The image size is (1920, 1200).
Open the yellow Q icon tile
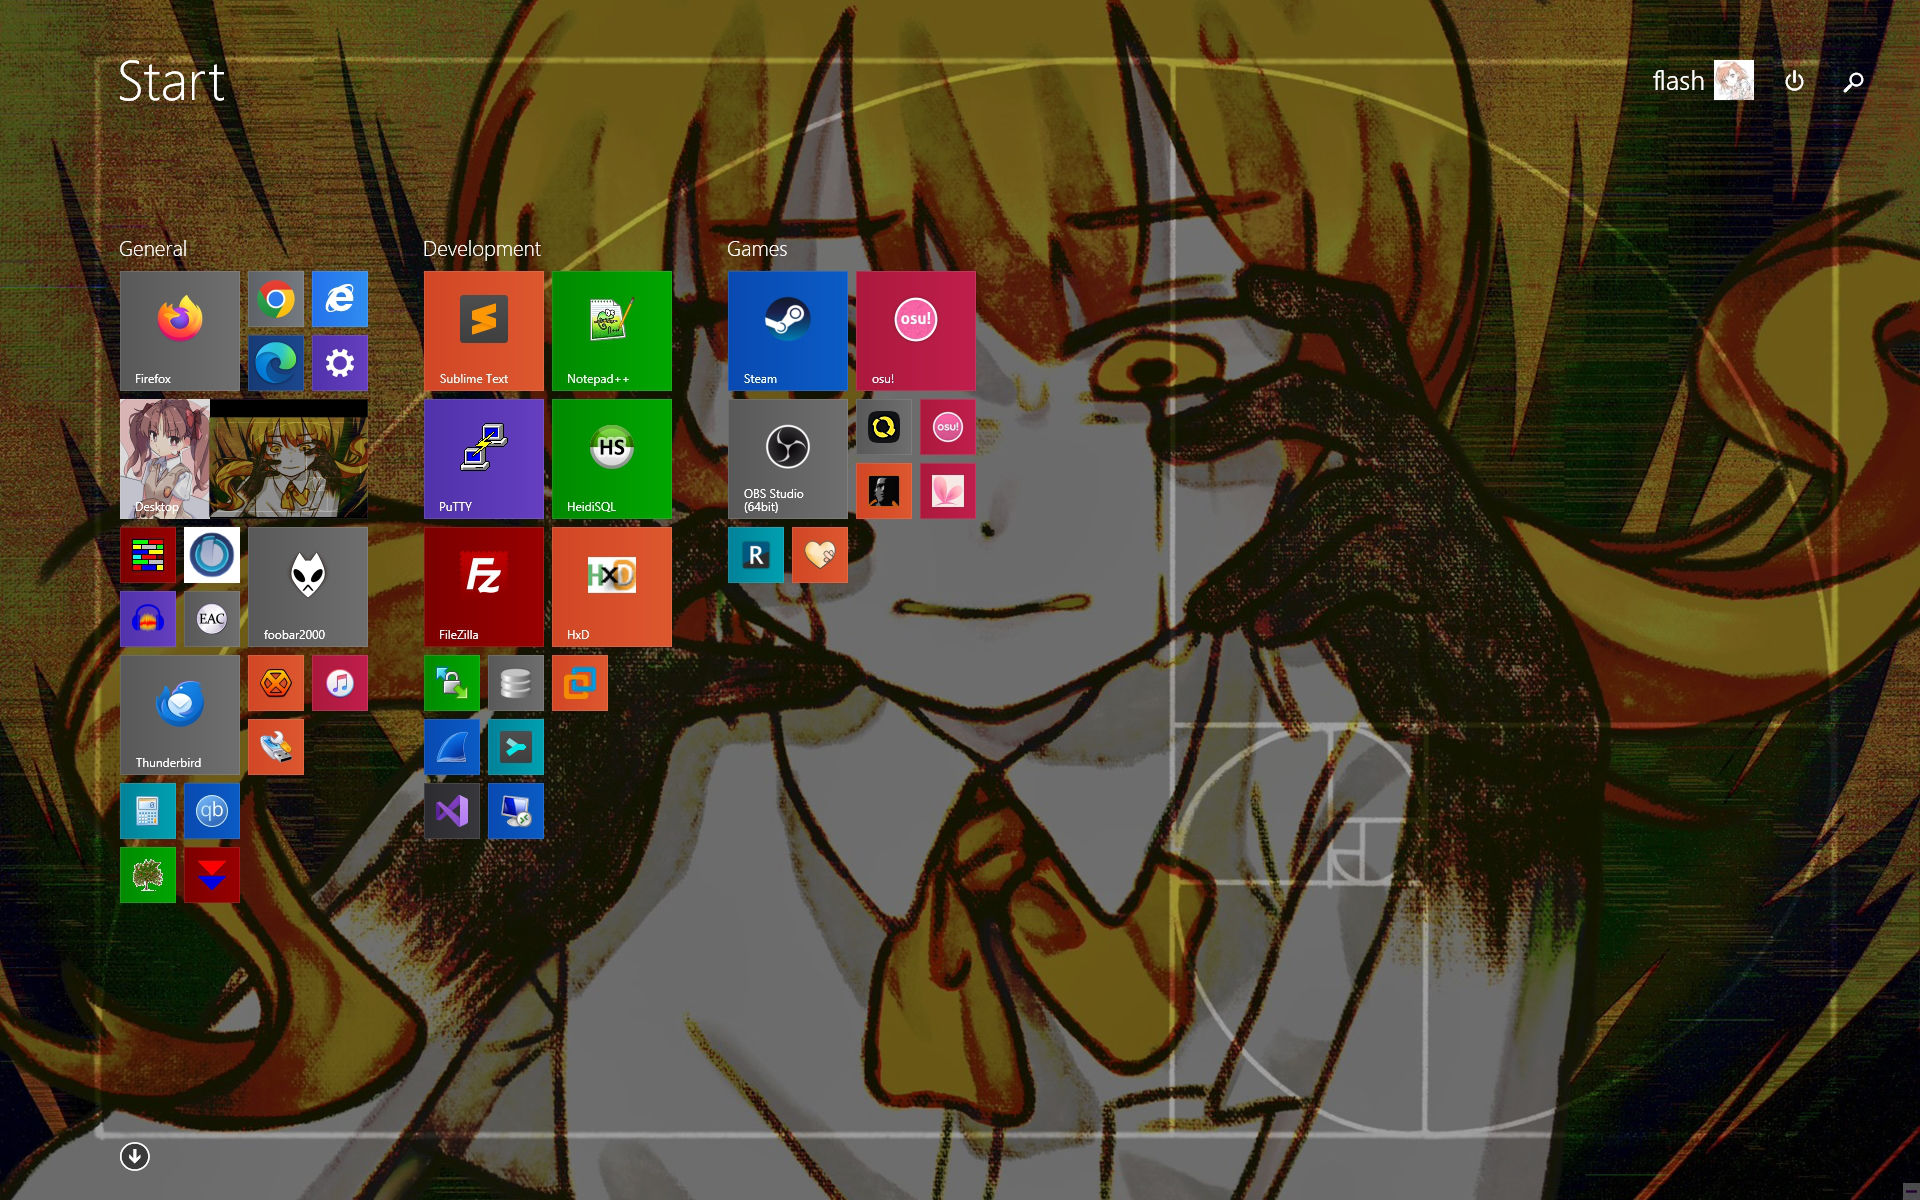[884, 427]
